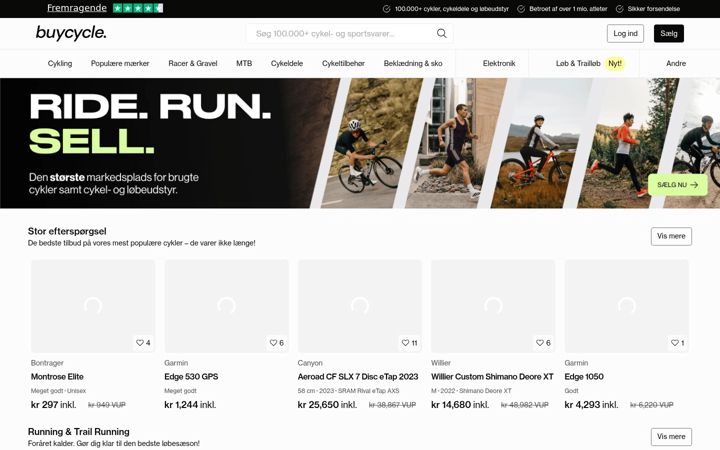720x450 pixels.
Task: Favorite the Willier Custom heart icon
Action: pos(540,343)
